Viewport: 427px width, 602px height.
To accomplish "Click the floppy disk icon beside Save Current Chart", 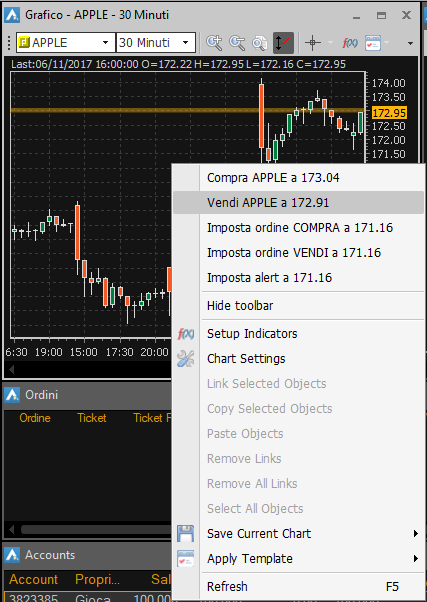I will click(185, 534).
